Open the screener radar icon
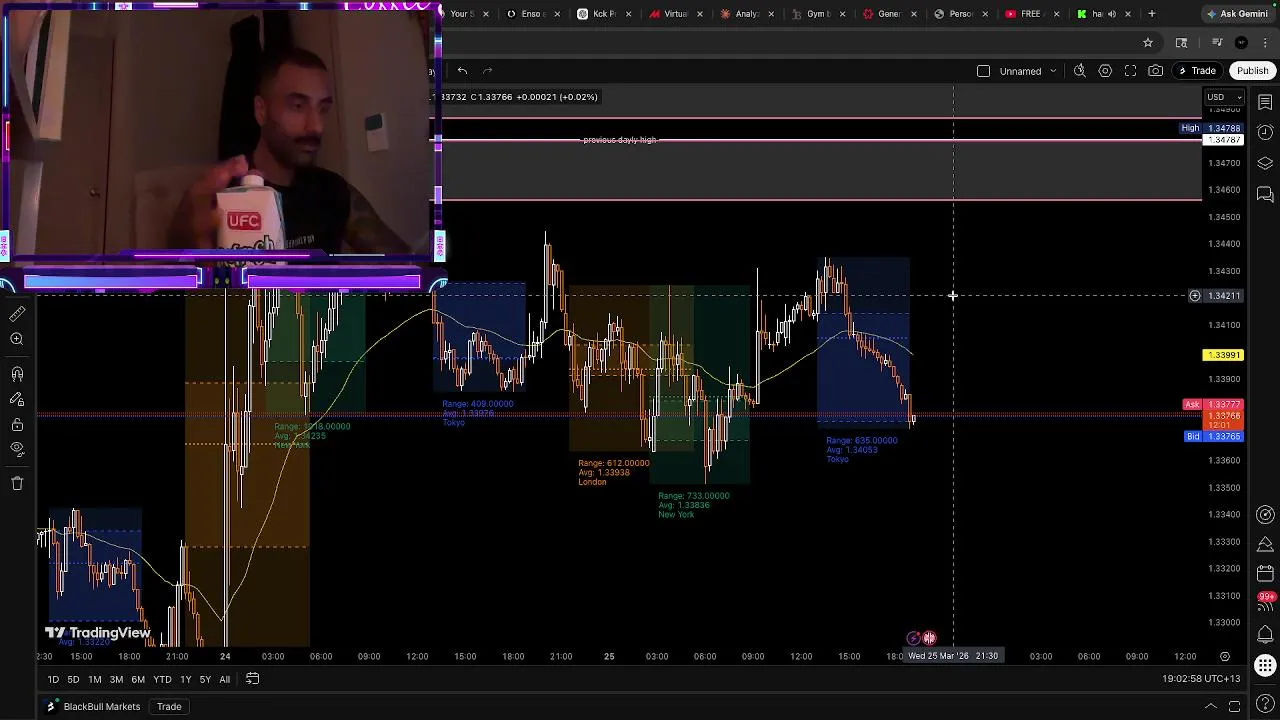1280x720 pixels. [x=1265, y=515]
